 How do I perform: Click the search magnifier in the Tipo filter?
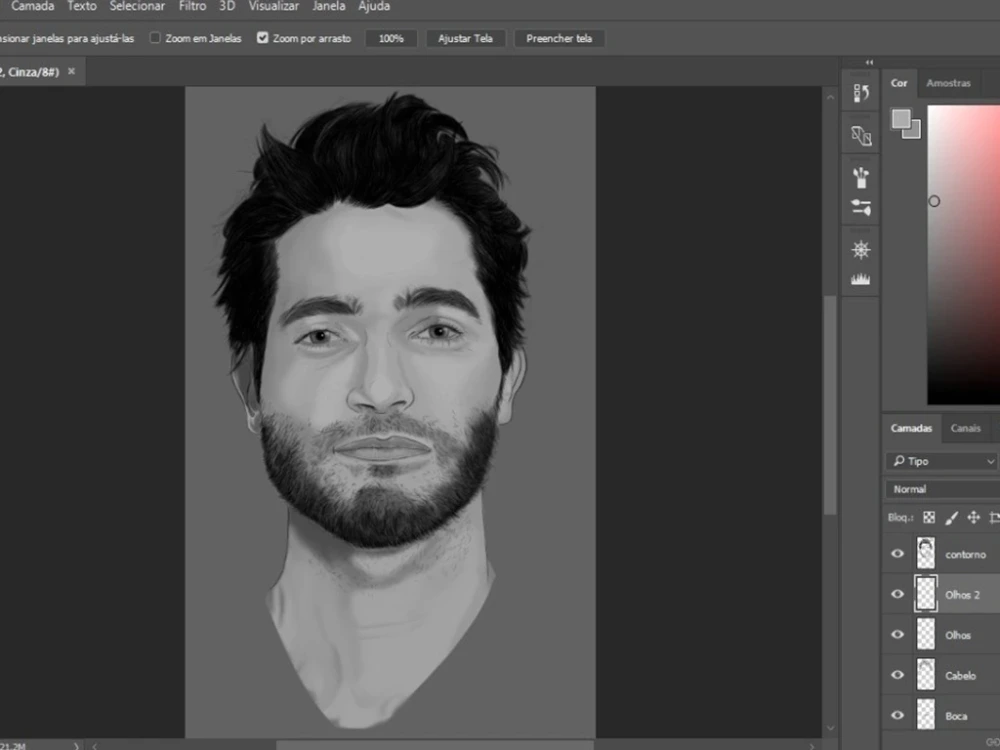click(x=899, y=460)
